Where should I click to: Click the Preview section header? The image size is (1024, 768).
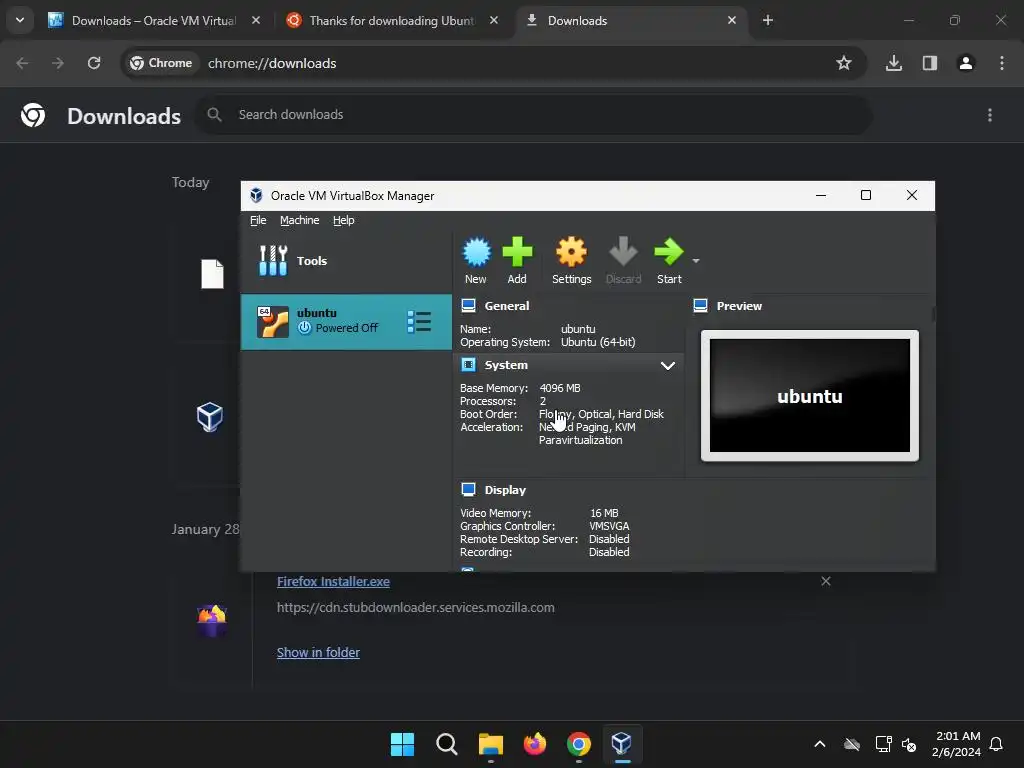tap(739, 306)
